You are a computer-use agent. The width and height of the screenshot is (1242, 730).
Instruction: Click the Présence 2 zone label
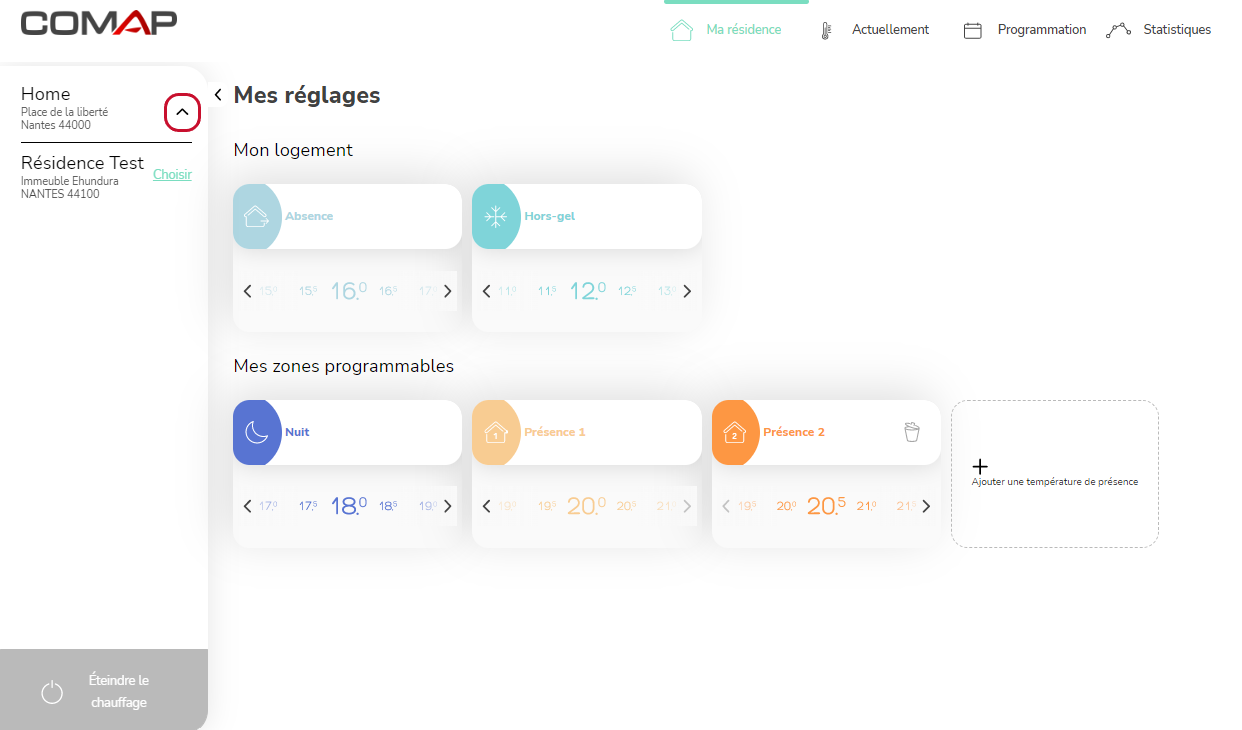pos(794,432)
